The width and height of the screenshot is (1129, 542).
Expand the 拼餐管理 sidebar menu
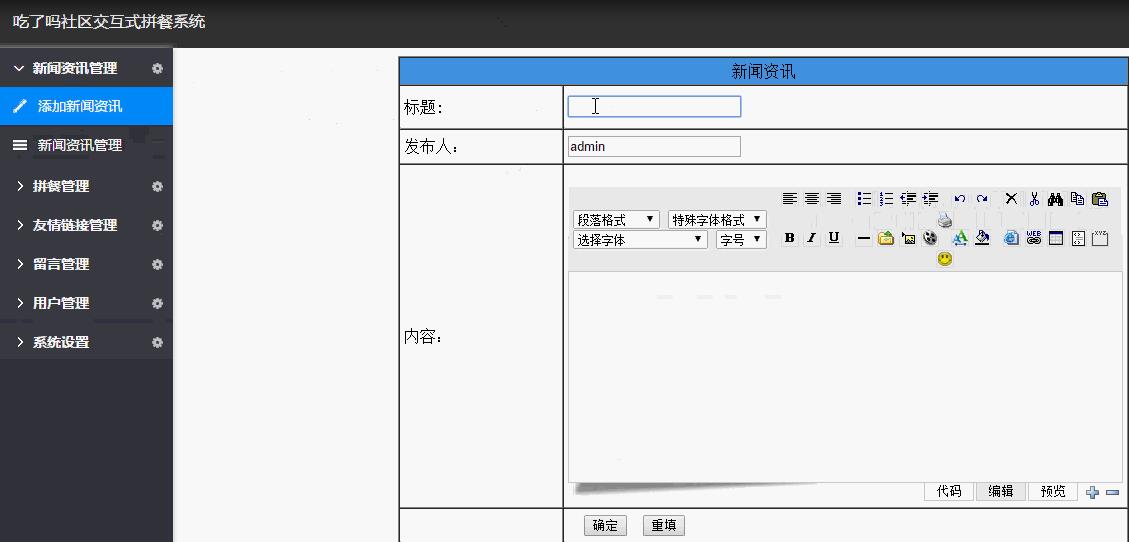pos(61,186)
